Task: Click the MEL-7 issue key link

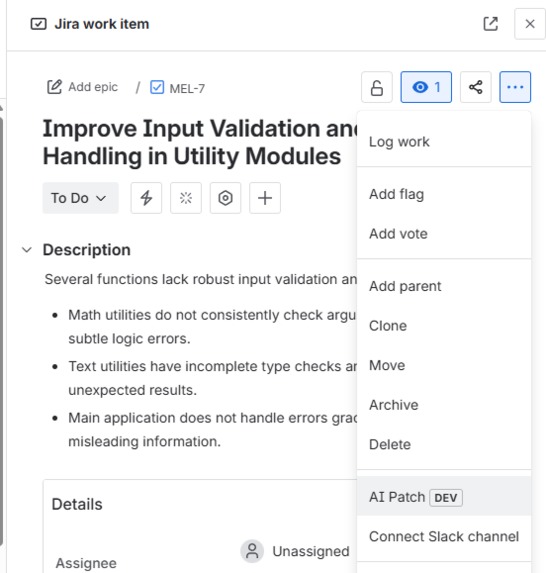Action: [x=187, y=88]
